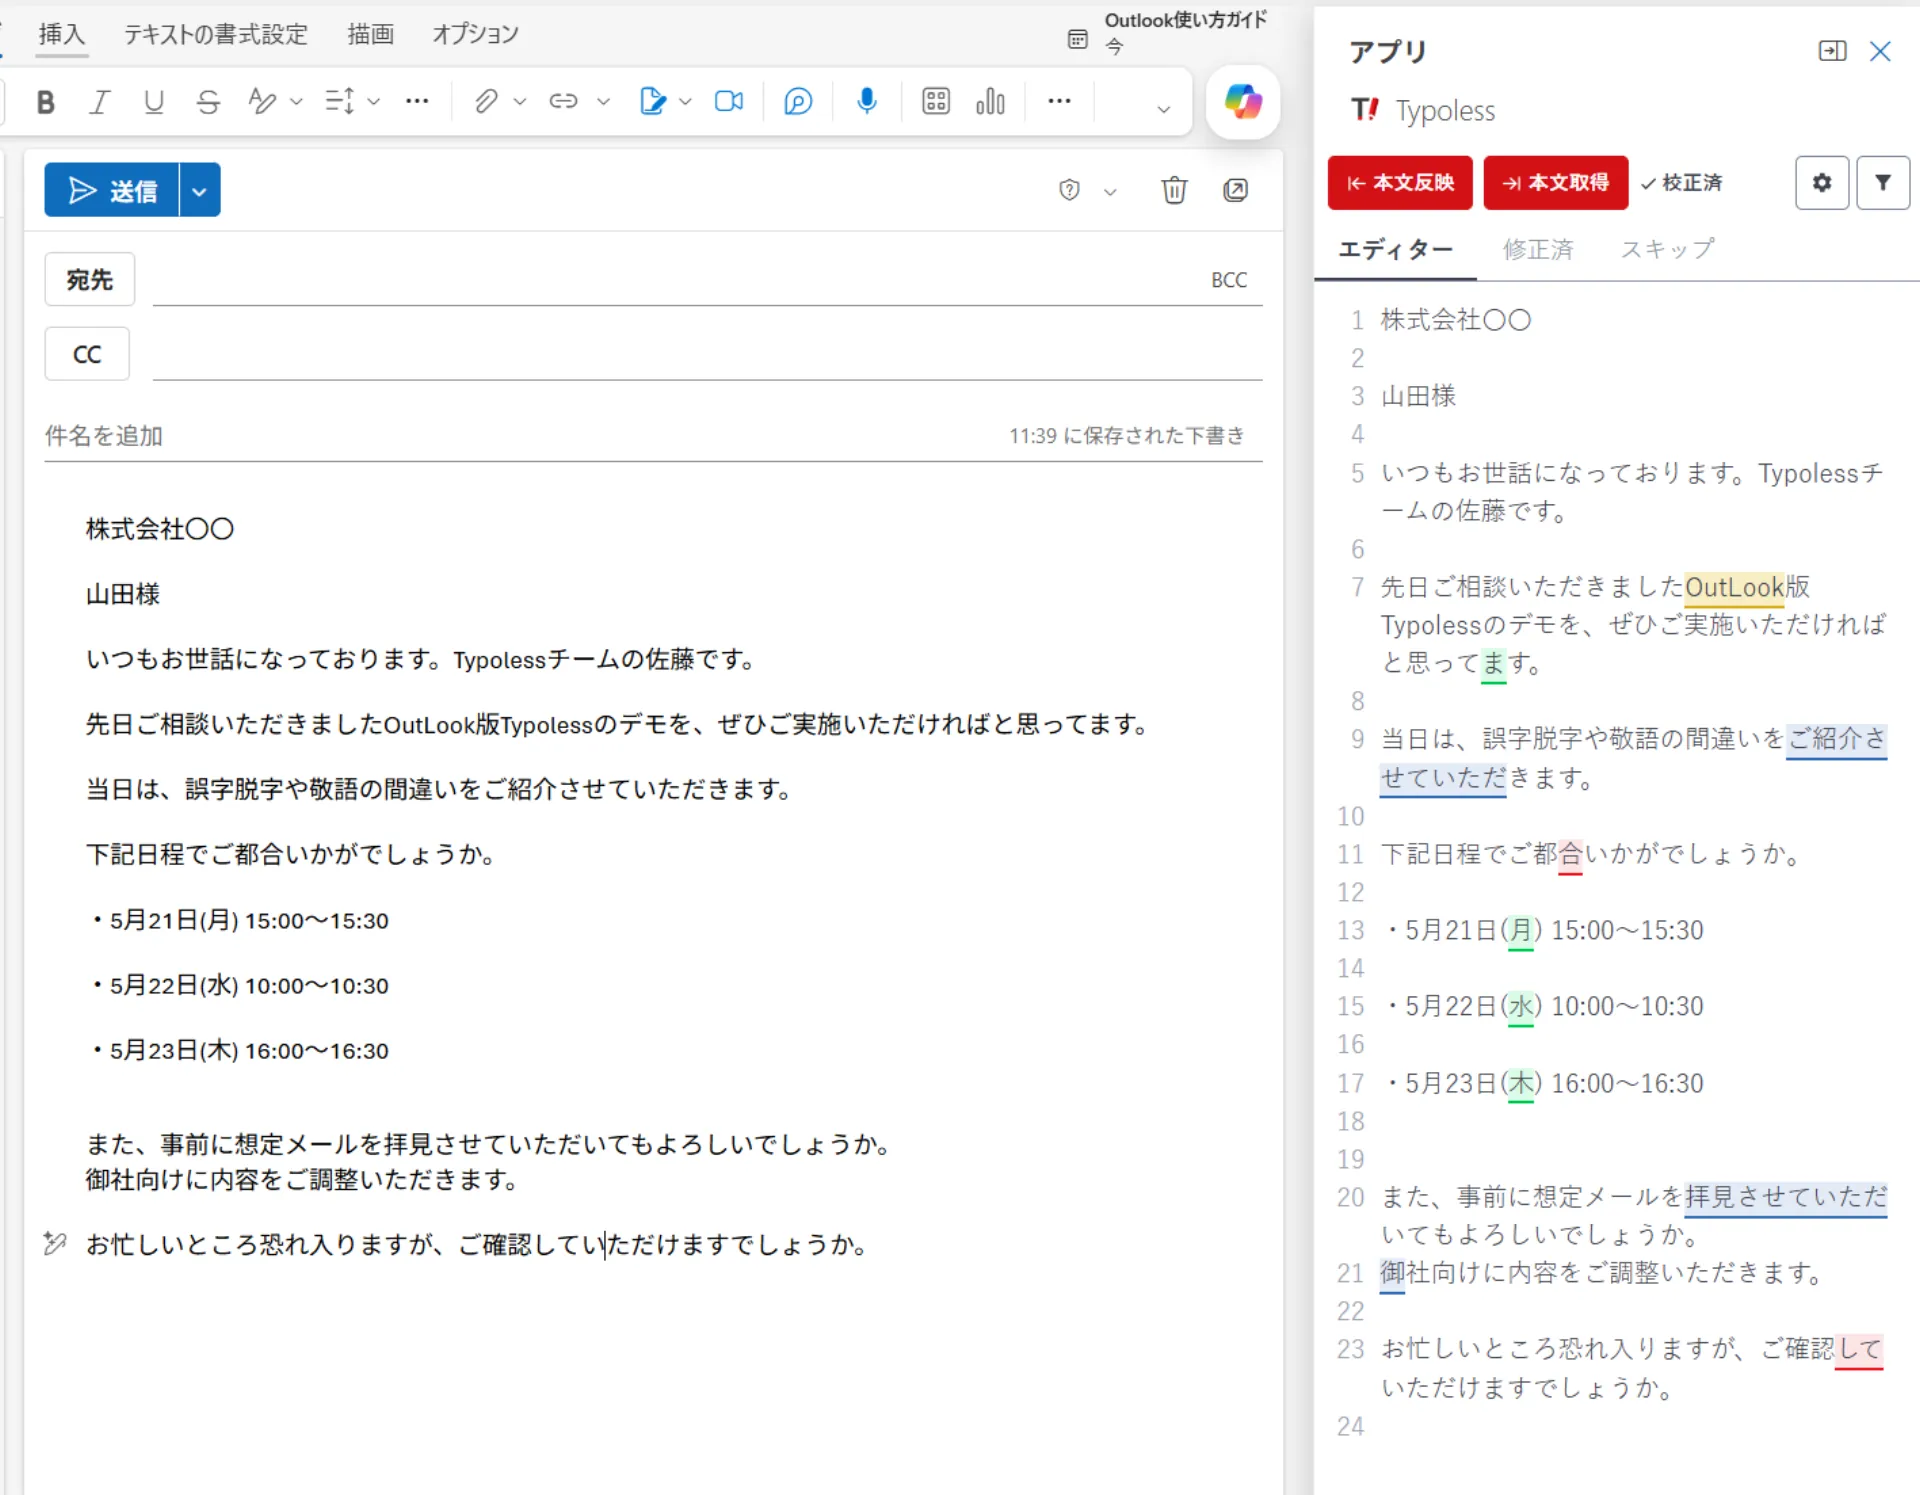Click the attach file paperclip icon
Screen dimensions: 1920x1495
(x=486, y=102)
